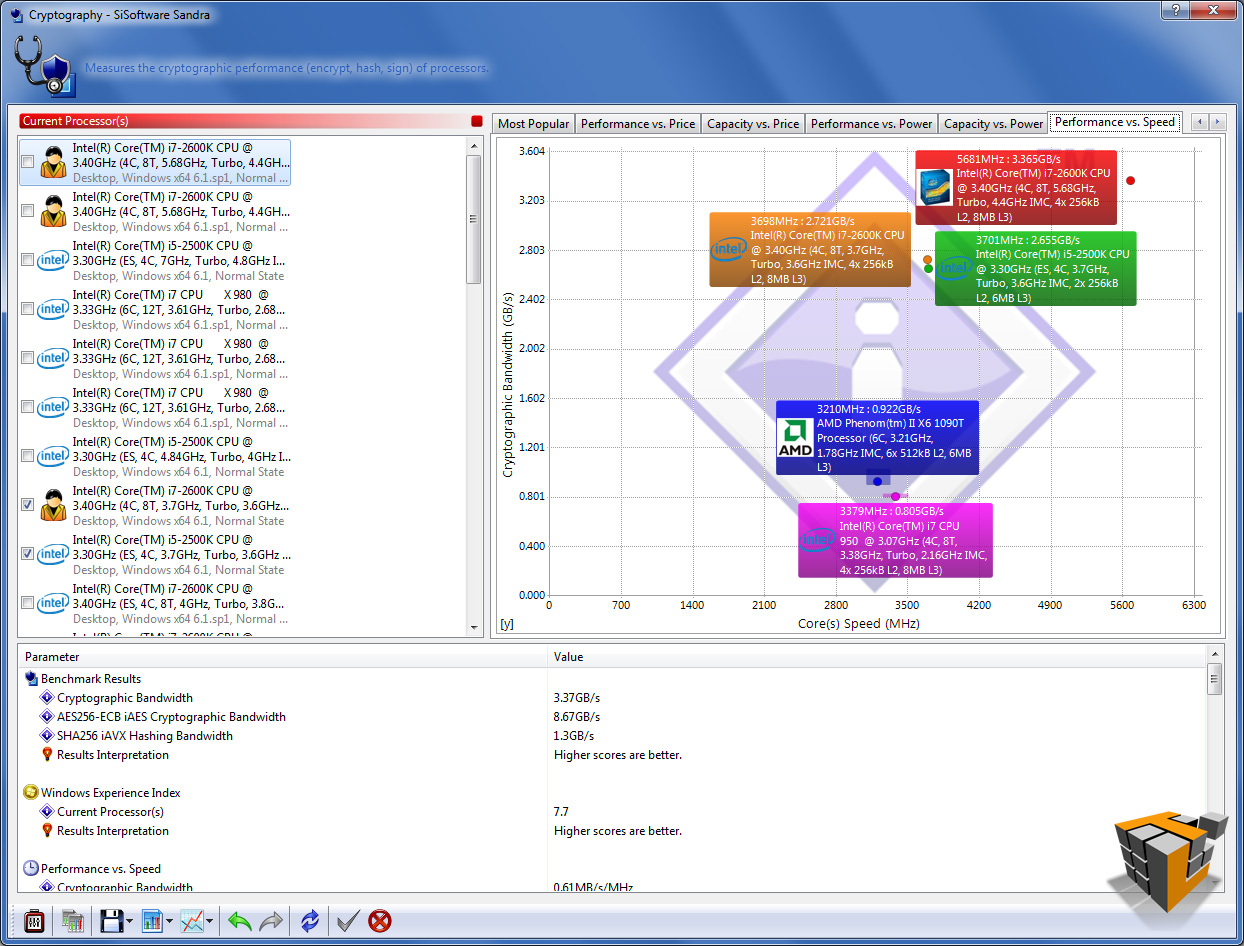This screenshot has height=946, width=1244.
Task: Uncheck the i5-2500K ES 3.7GHz entry checkbox
Action: [x=28, y=554]
